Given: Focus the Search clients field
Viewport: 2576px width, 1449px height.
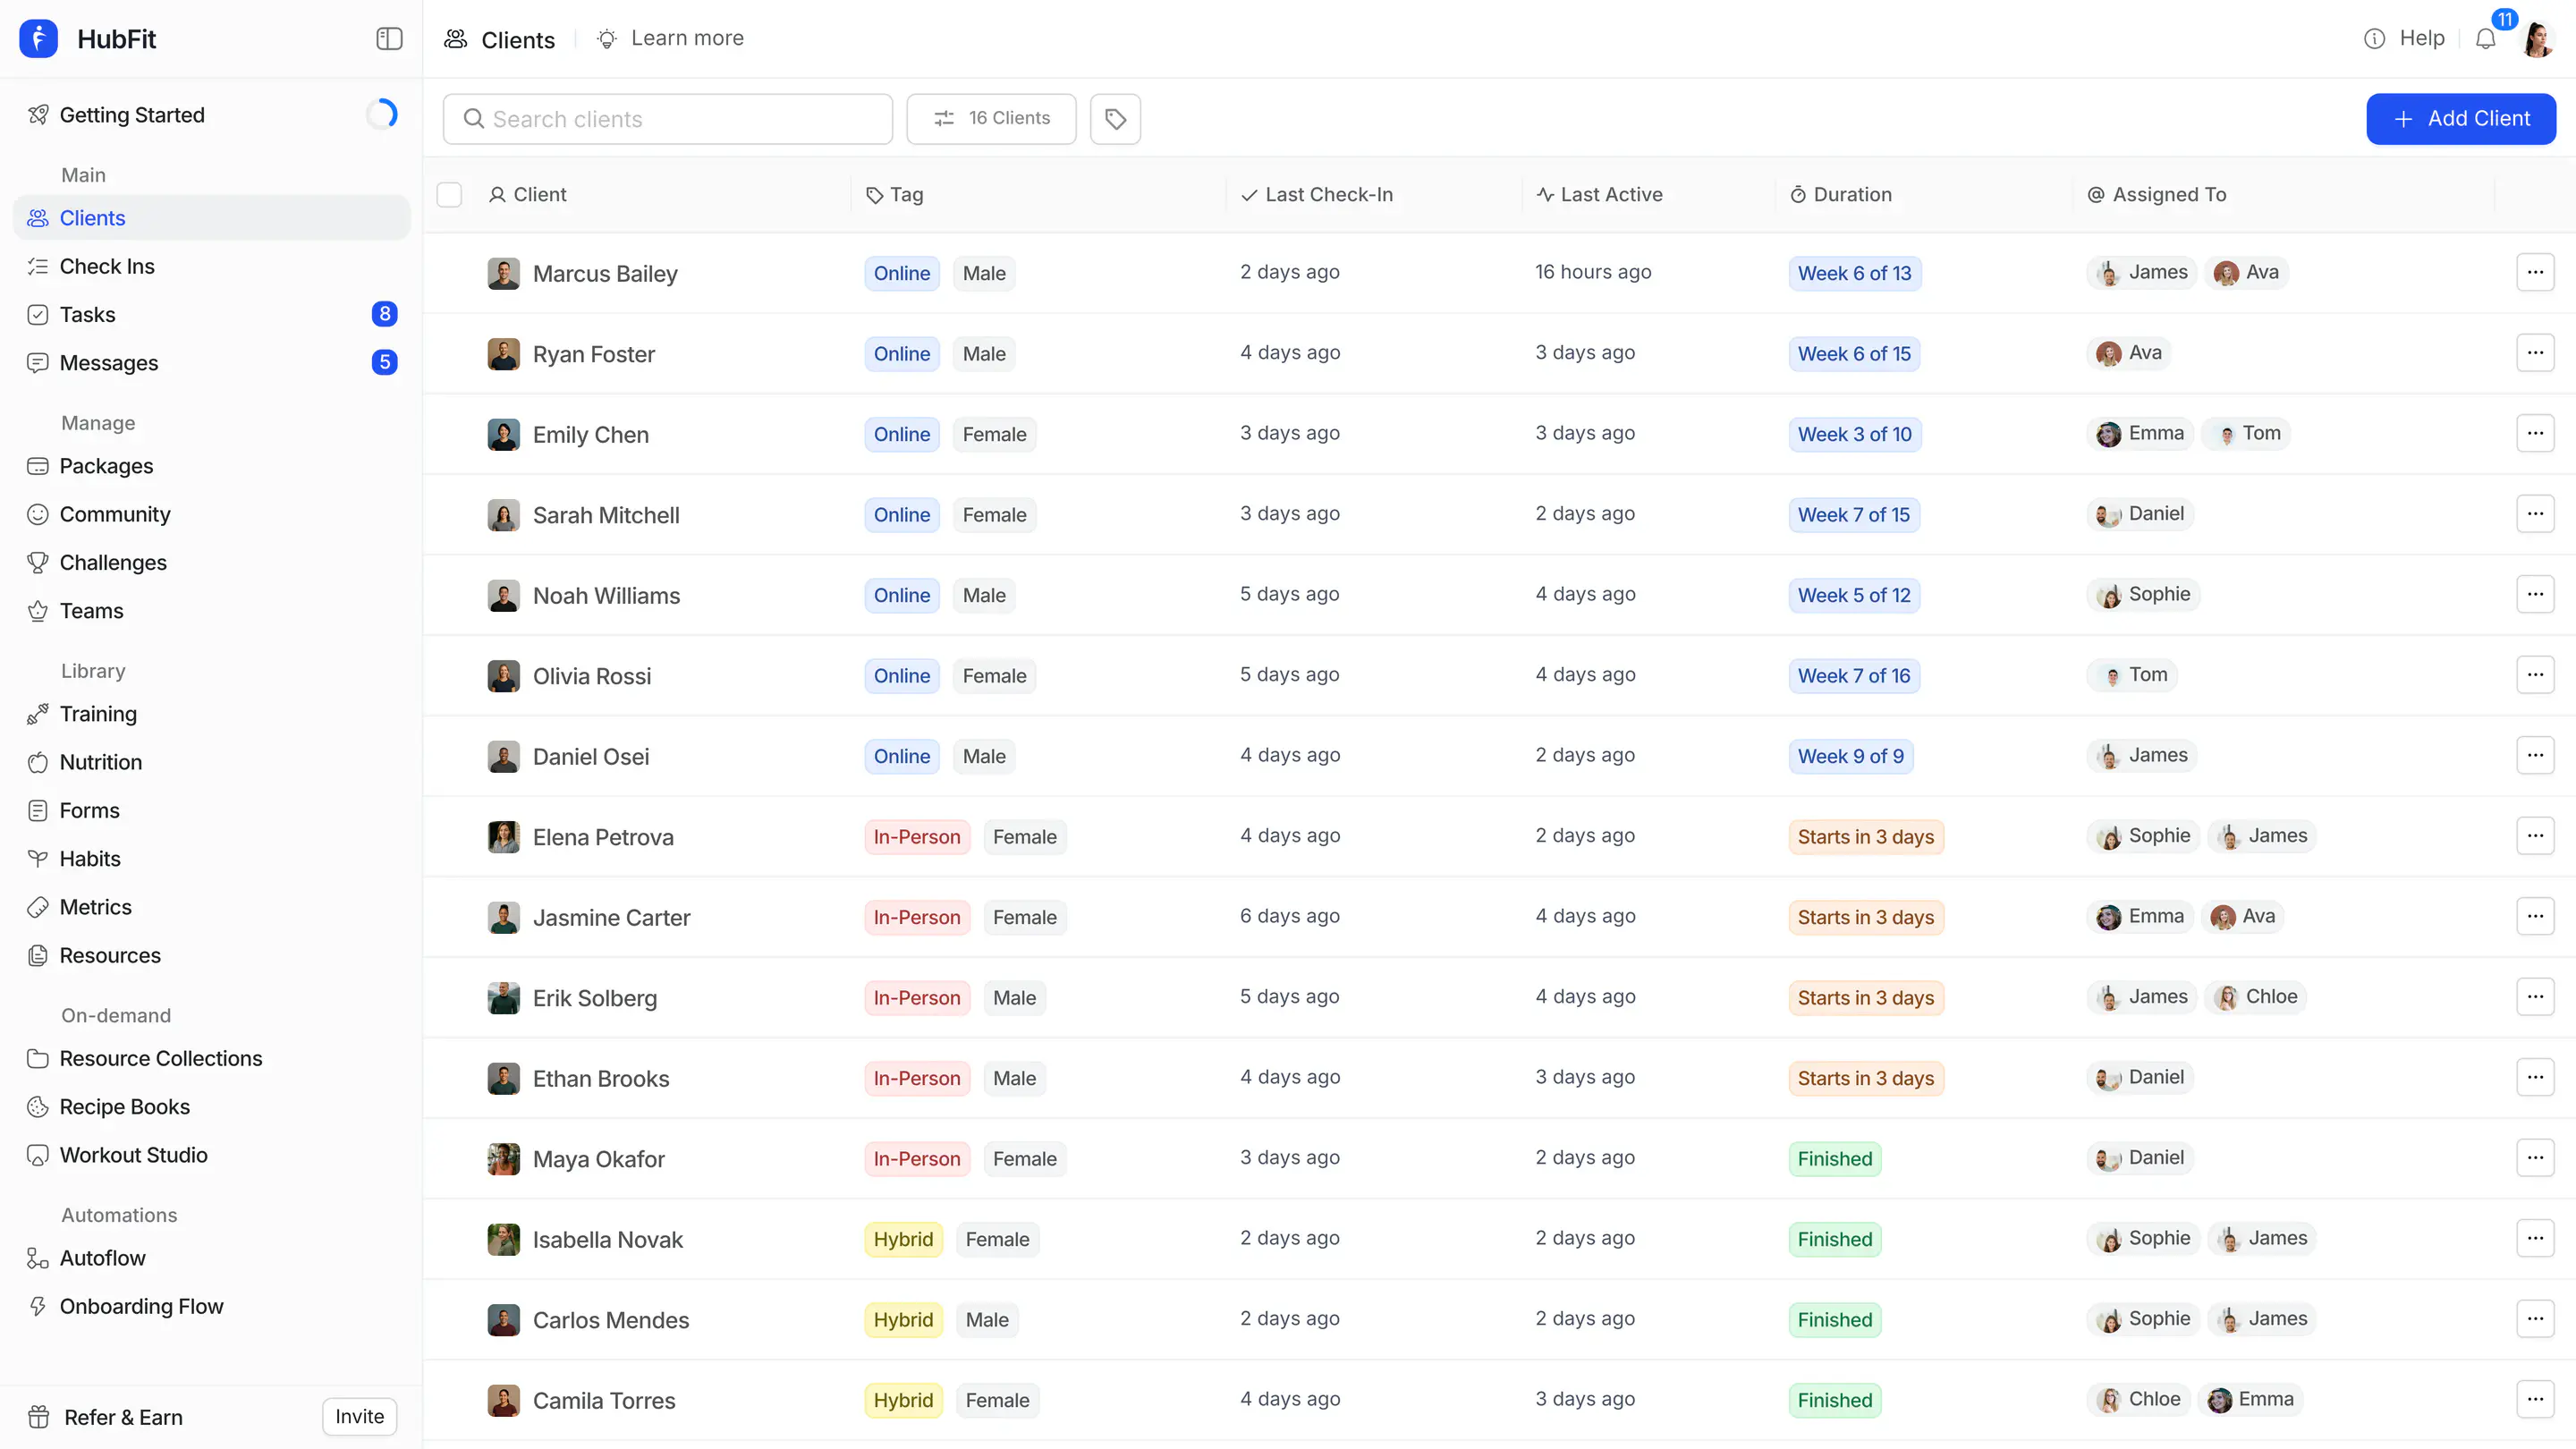Looking at the screenshot, I should pyautogui.click(x=667, y=119).
